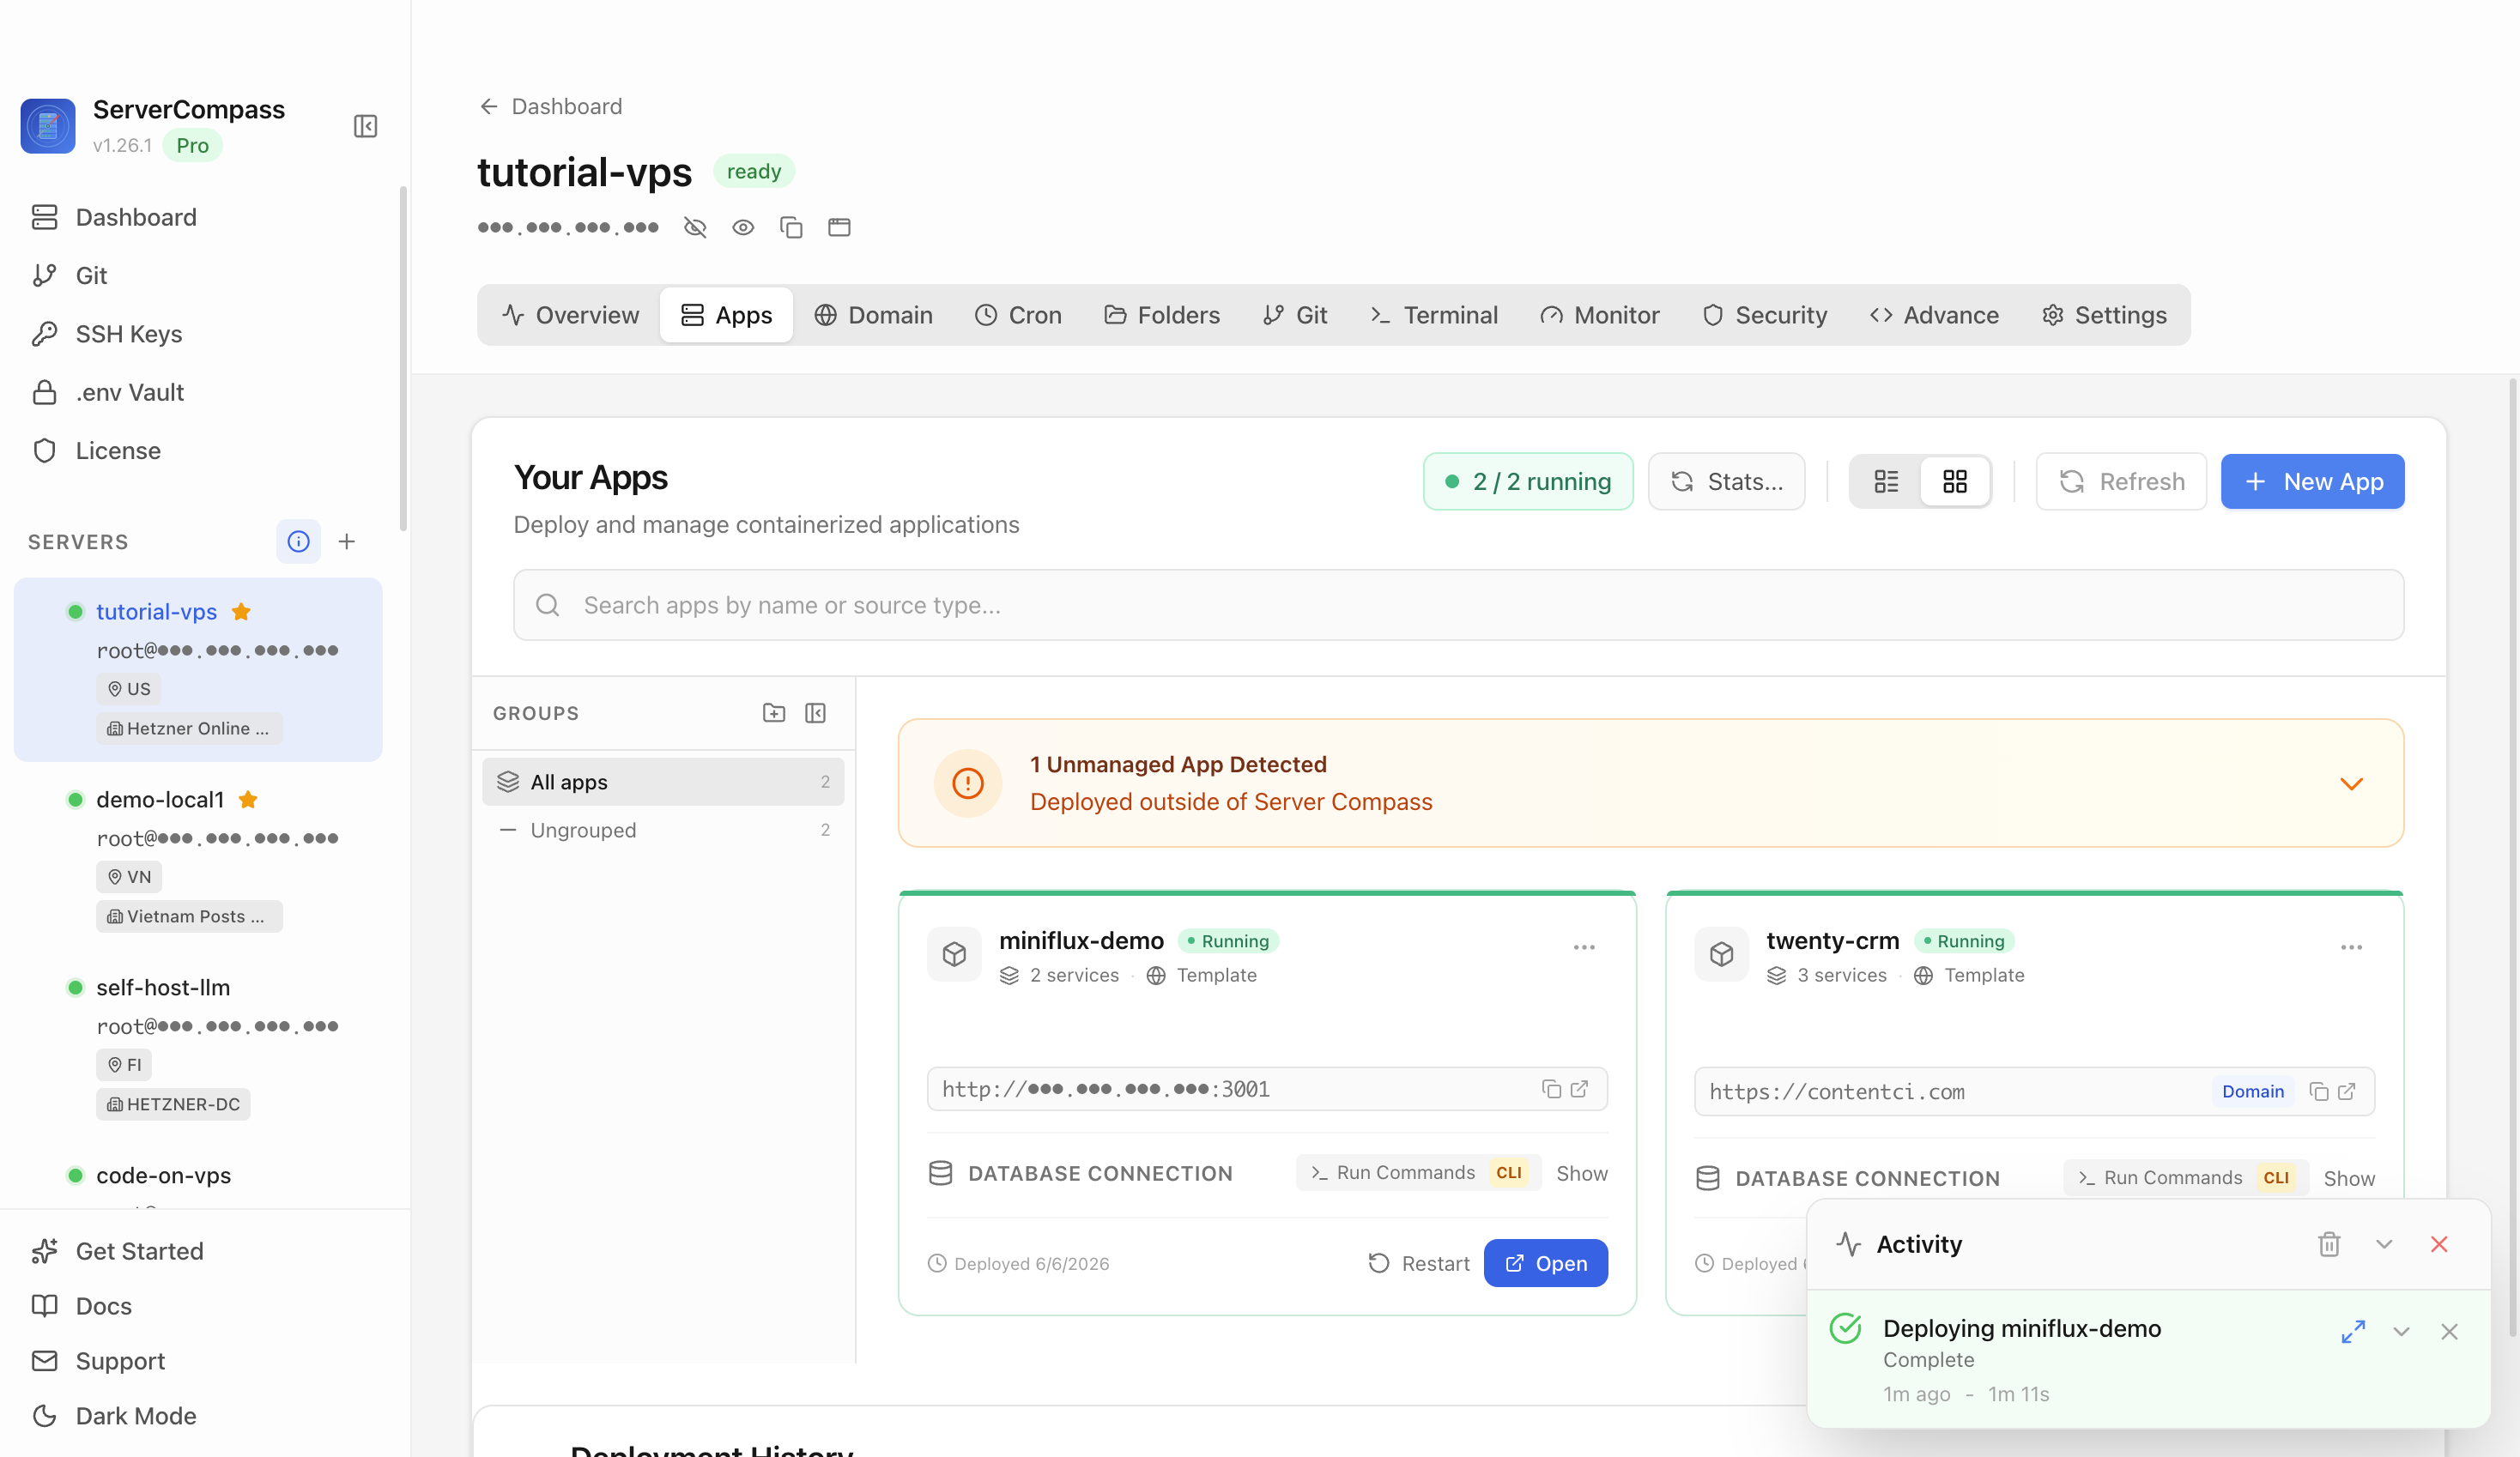Expand the Unmanaged App Detected banner

pyautogui.click(x=2352, y=783)
